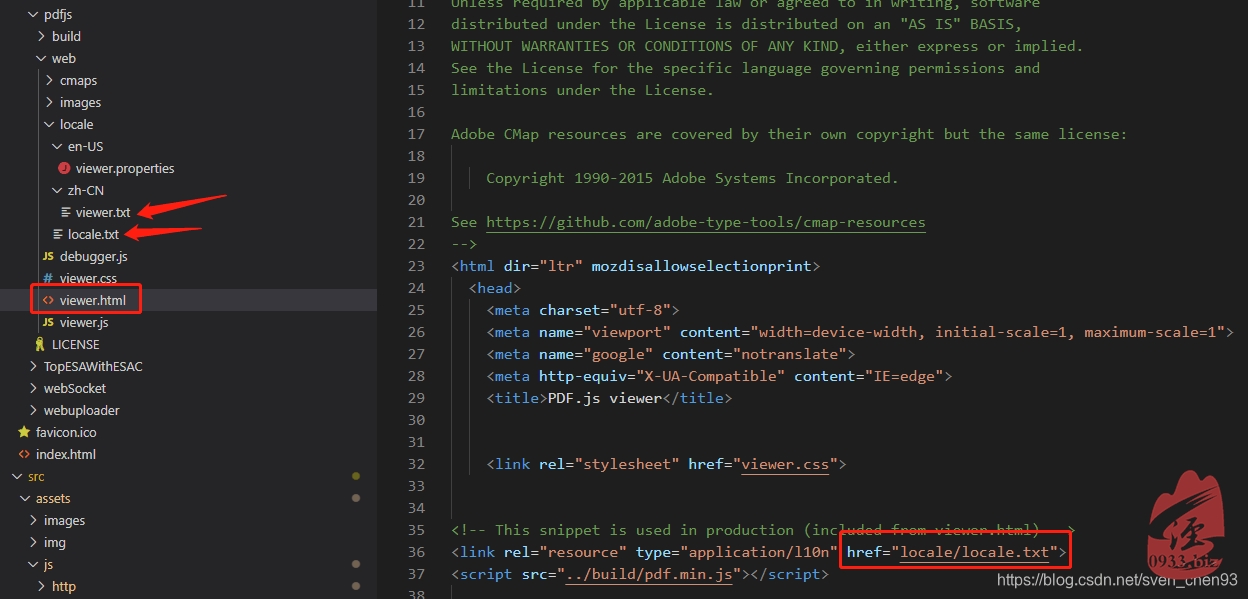Click the locale.txt file icon
1248x599 pixels.
[58, 235]
